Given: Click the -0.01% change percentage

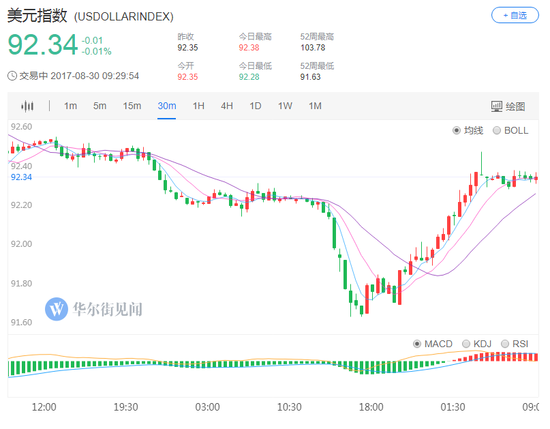Looking at the screenshot, I should point(96,52).
